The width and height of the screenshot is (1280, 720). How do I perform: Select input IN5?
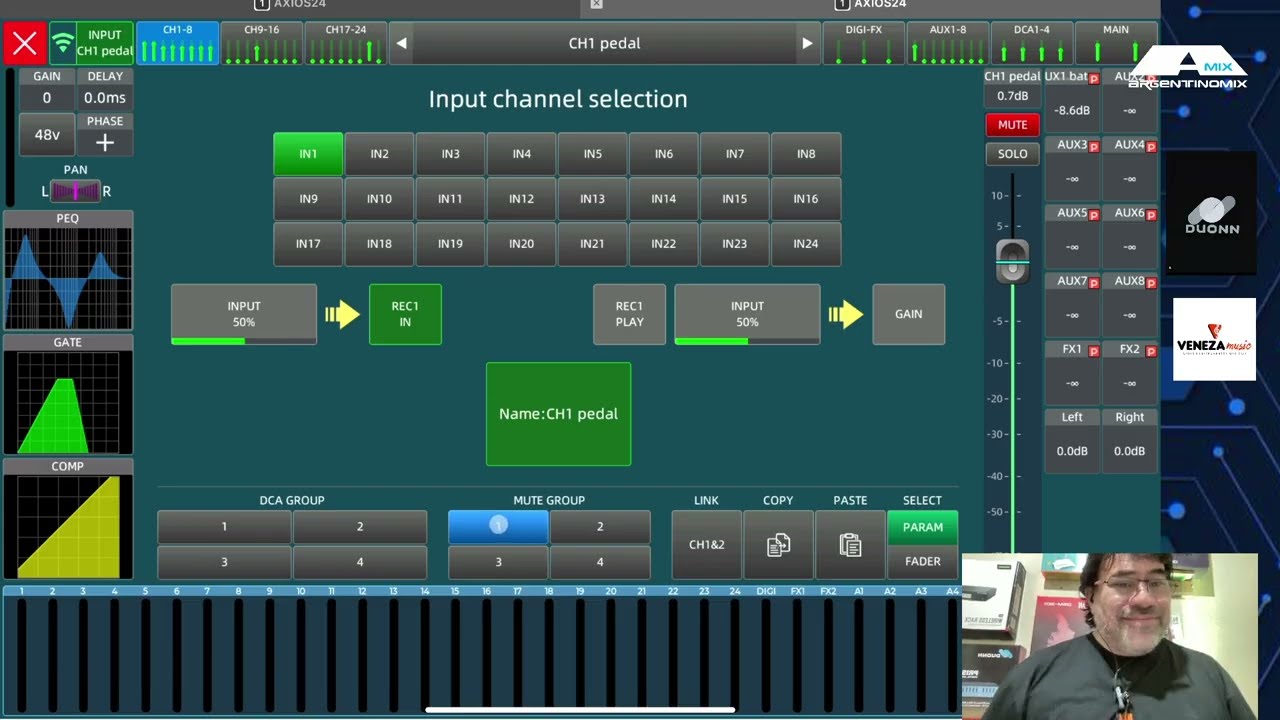pos(593,154)
